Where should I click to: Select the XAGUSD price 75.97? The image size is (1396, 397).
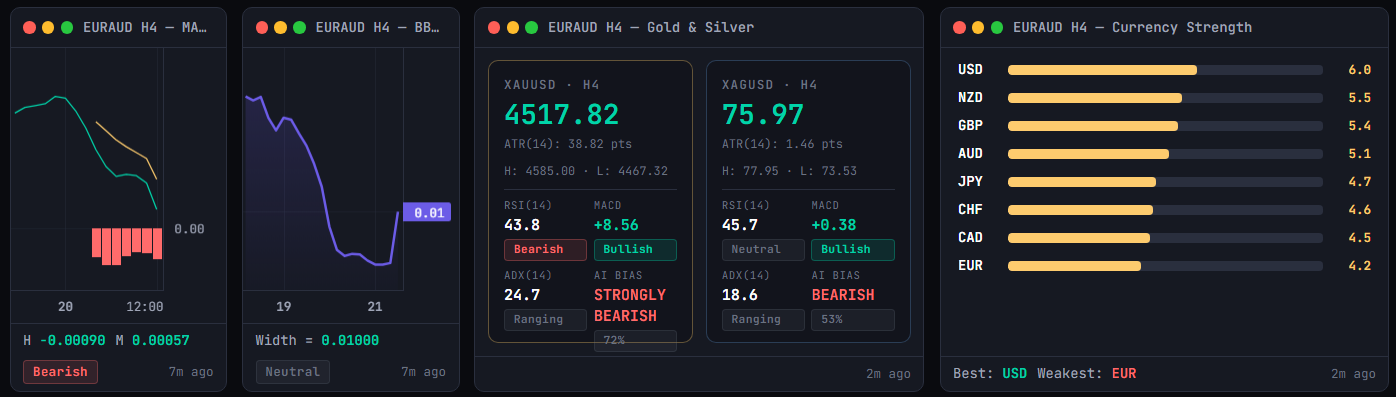click(763, 115)
